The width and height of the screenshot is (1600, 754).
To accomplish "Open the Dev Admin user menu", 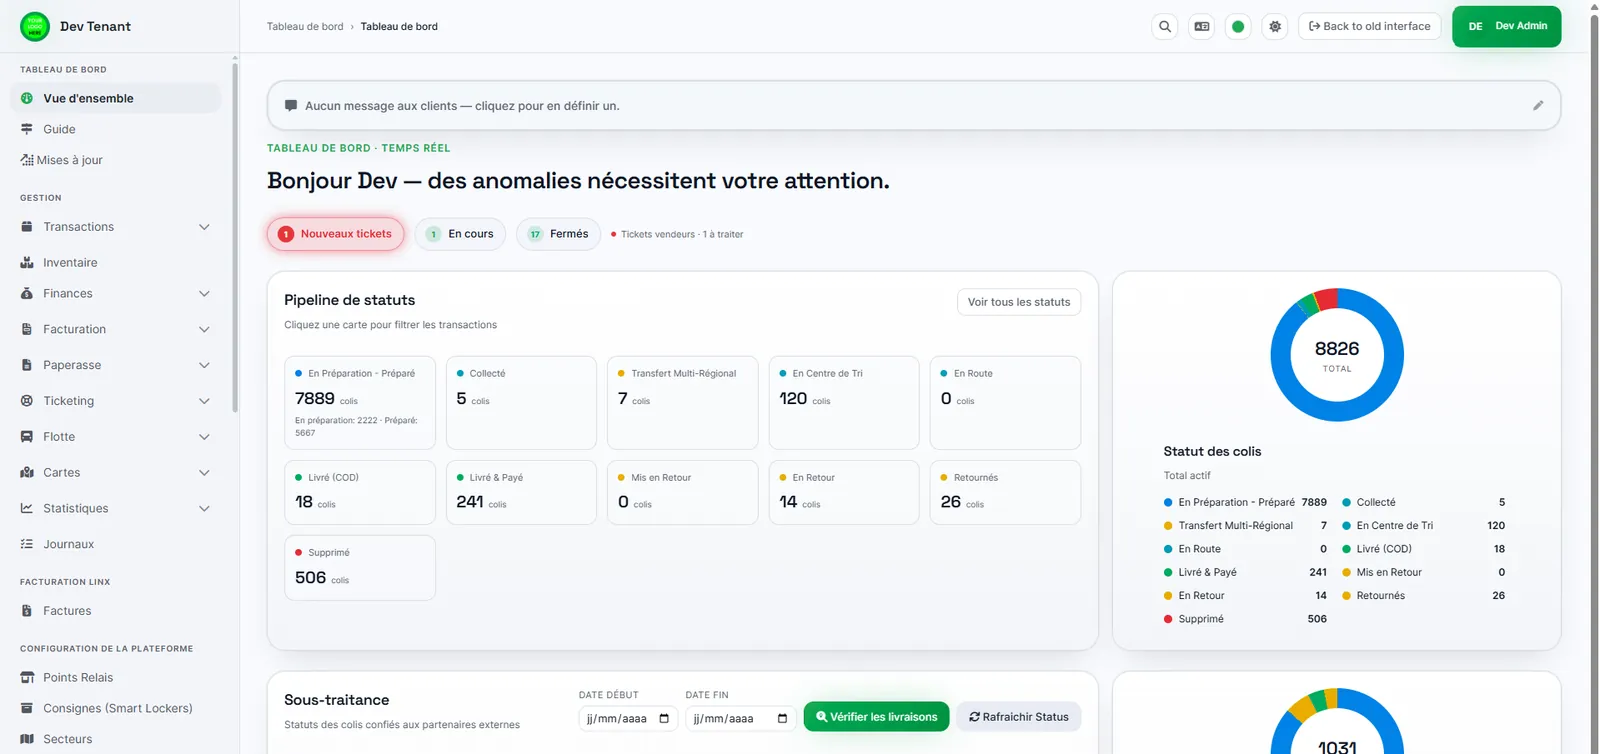I will [1506, 26].
